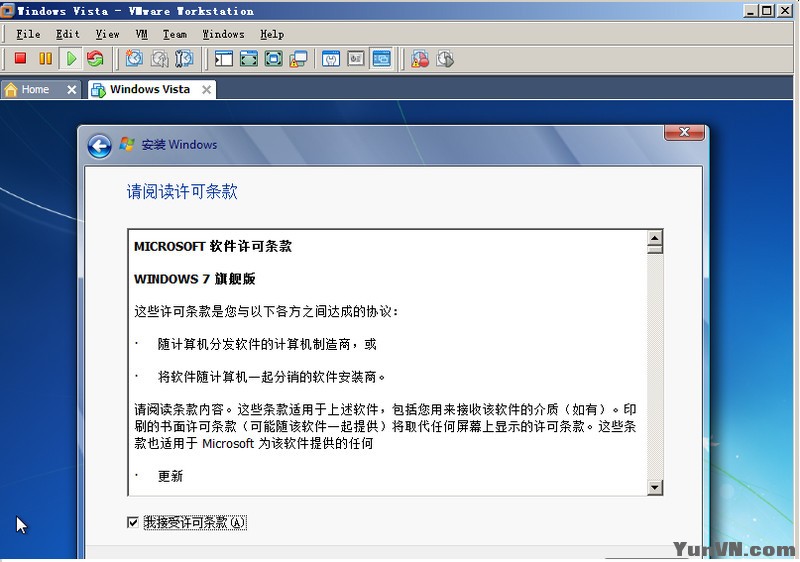Click the 安装 Windows dialog title

coord(179,145)
